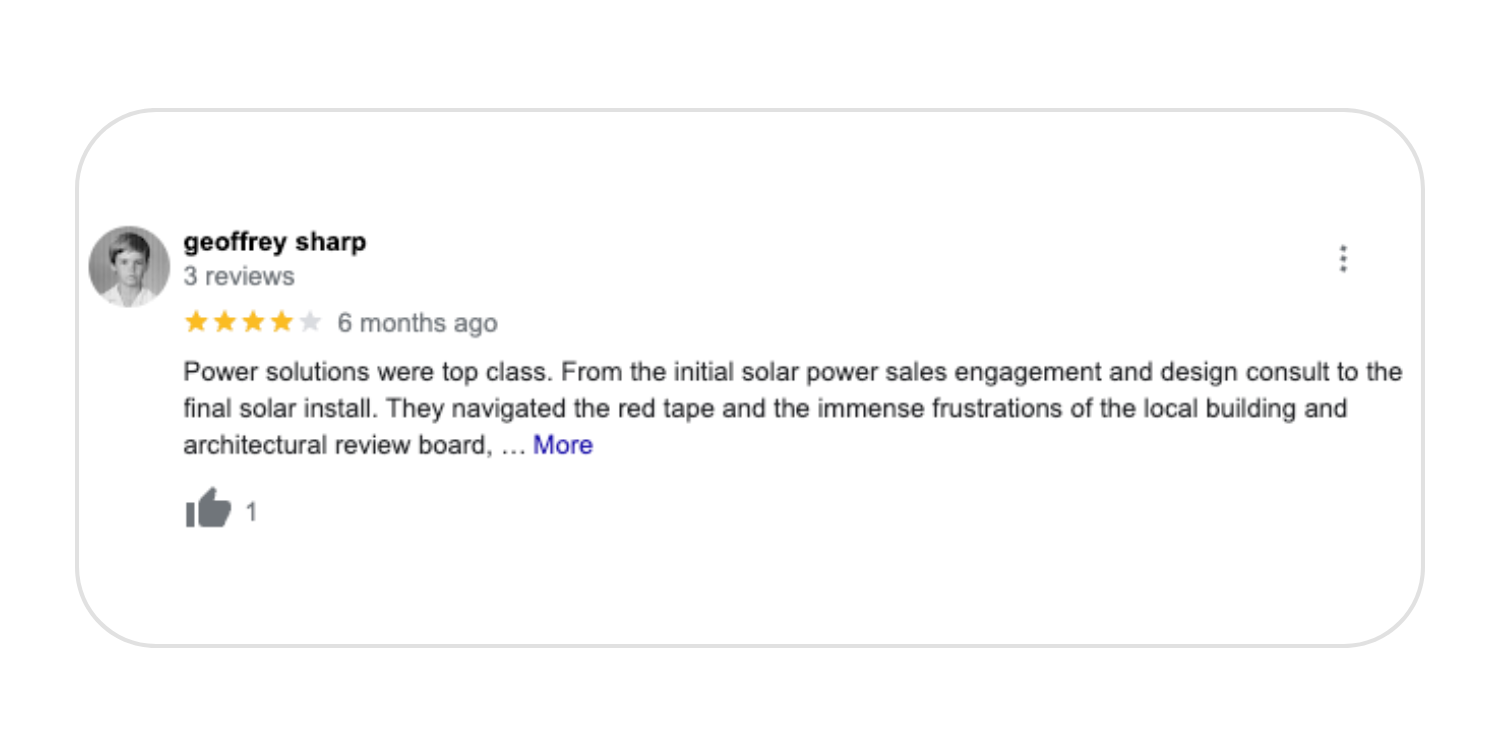Expand the review with the More link

563,445
